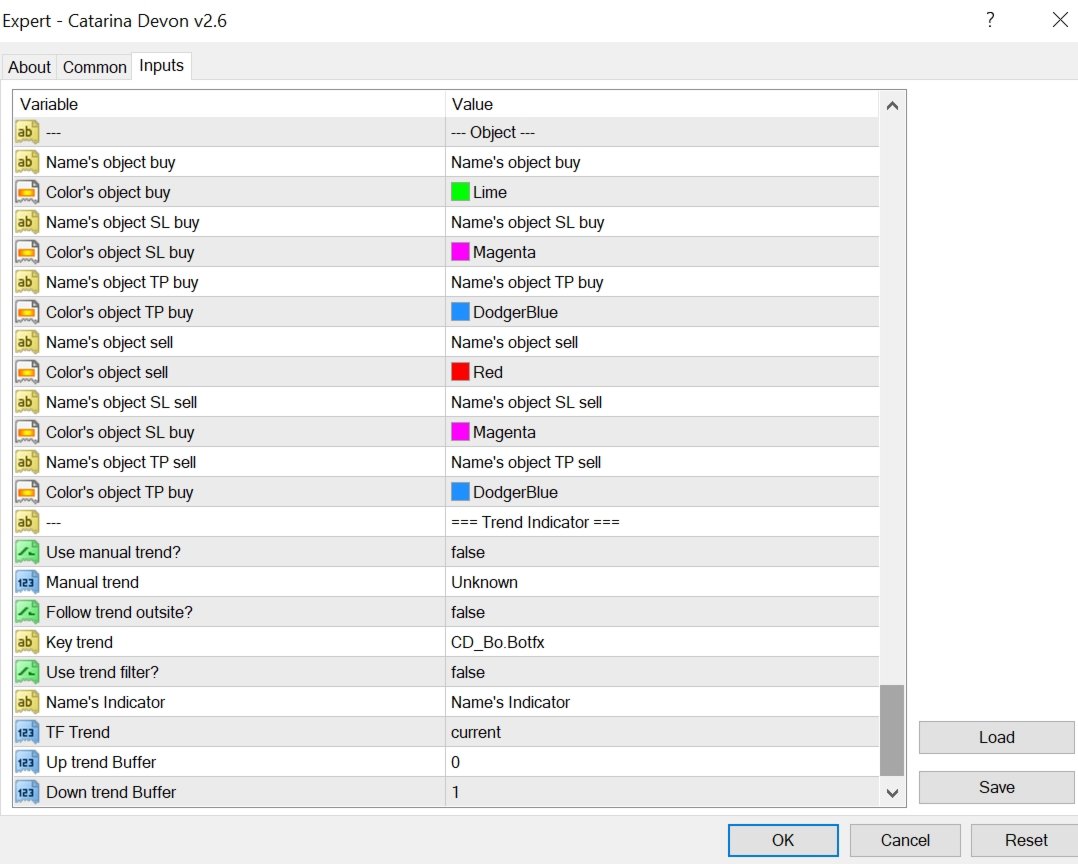Open the Manual trend Unknown value dropdown

point(662,582)
